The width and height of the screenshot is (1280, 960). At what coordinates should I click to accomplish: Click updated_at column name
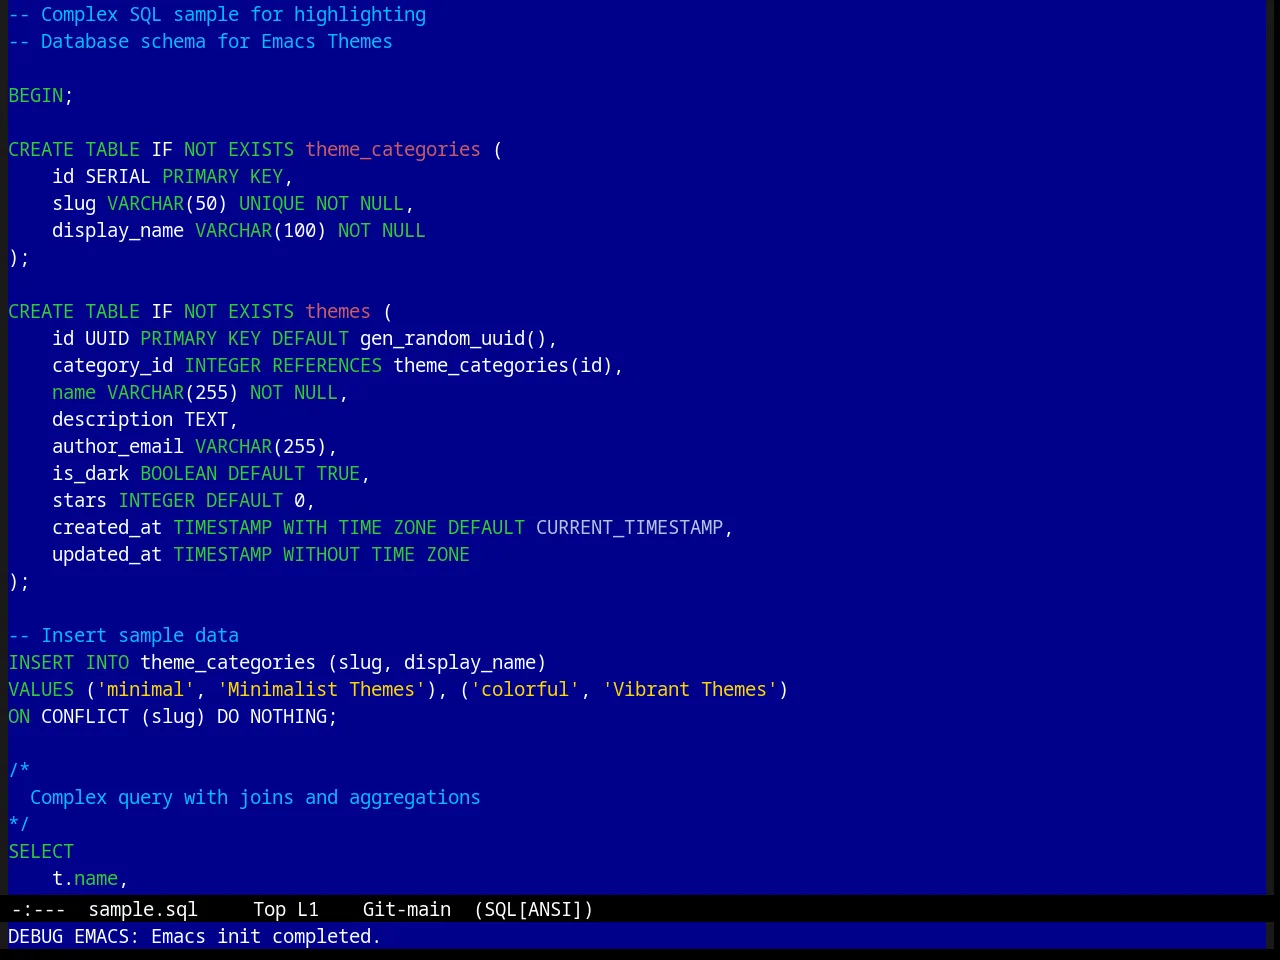pos(107,555)
